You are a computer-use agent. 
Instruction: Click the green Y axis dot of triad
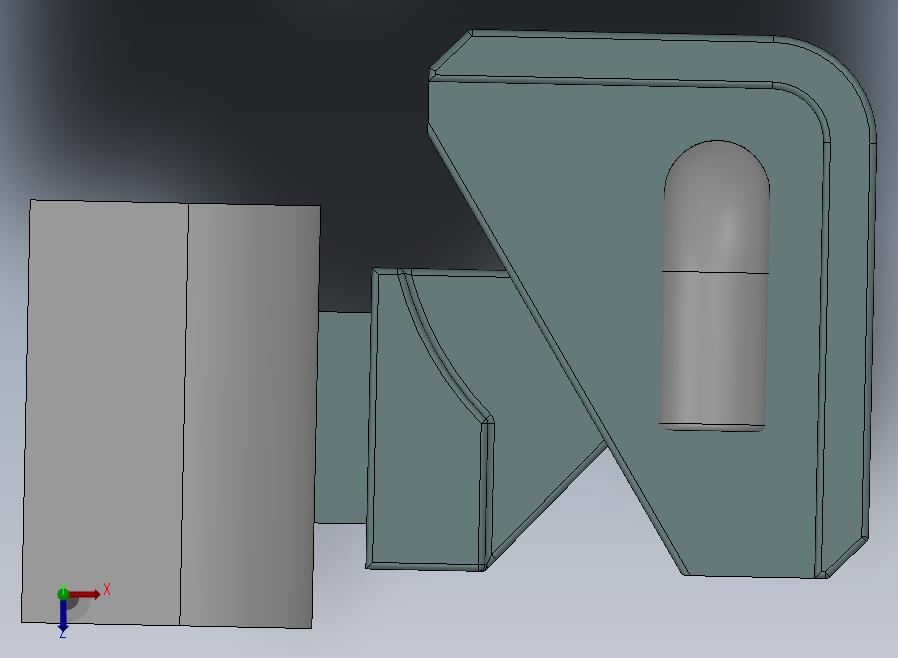[x=63, y=593]
